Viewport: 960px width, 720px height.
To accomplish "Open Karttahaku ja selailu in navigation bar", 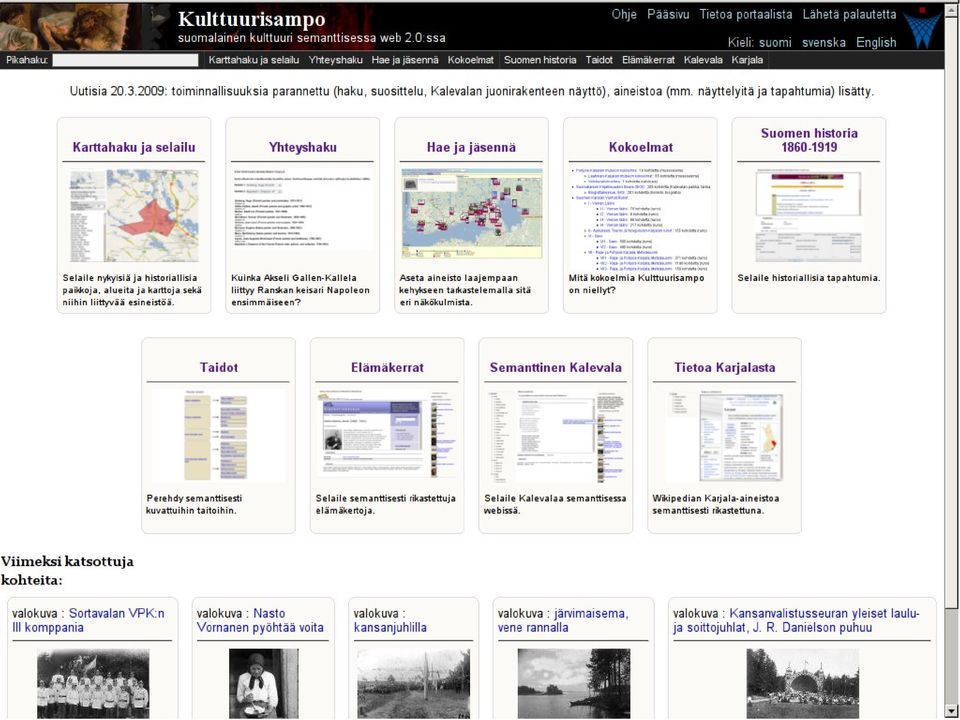I will click(x=253, y=60).
